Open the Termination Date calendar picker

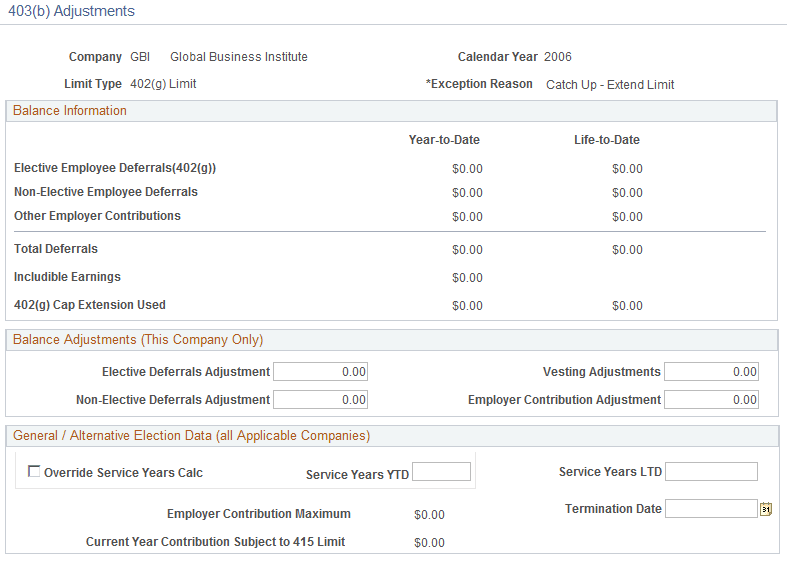pyautogui.click(x=766, y=509)
